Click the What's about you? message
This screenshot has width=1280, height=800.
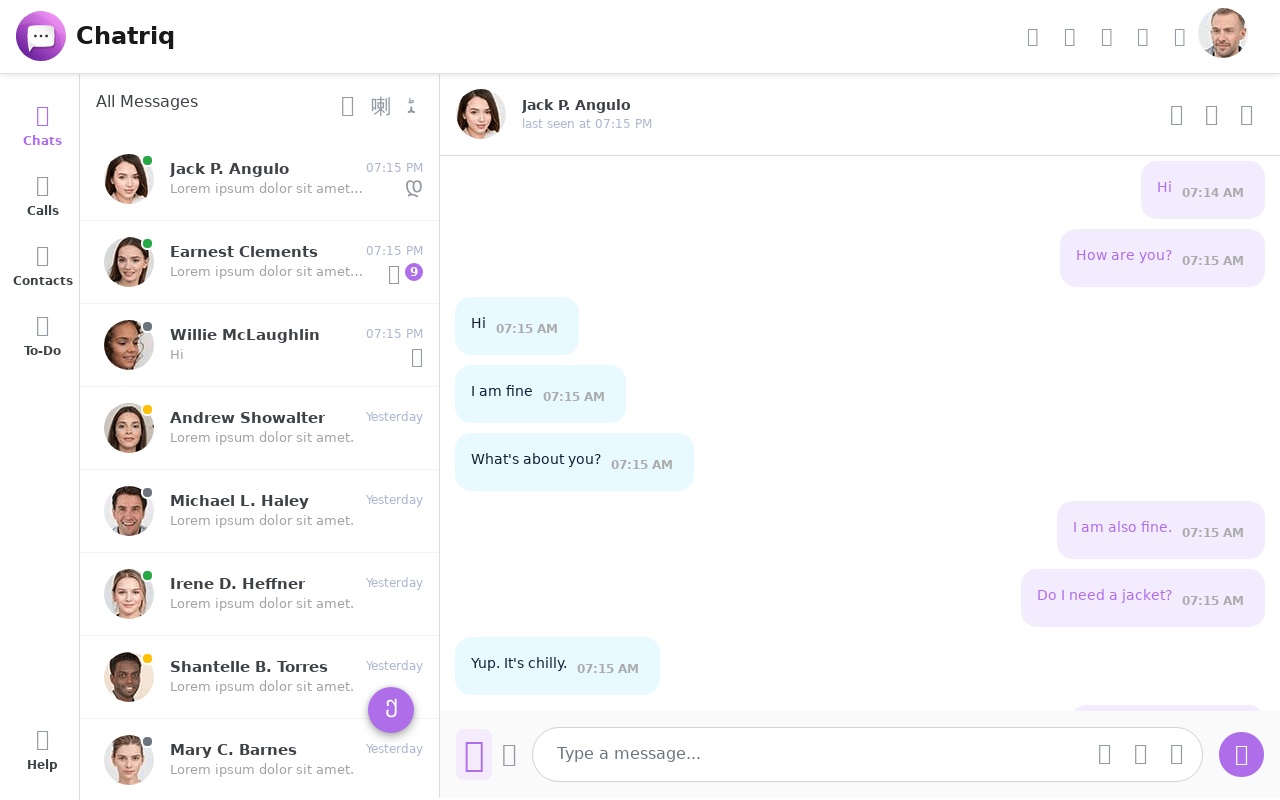[574, 462]
